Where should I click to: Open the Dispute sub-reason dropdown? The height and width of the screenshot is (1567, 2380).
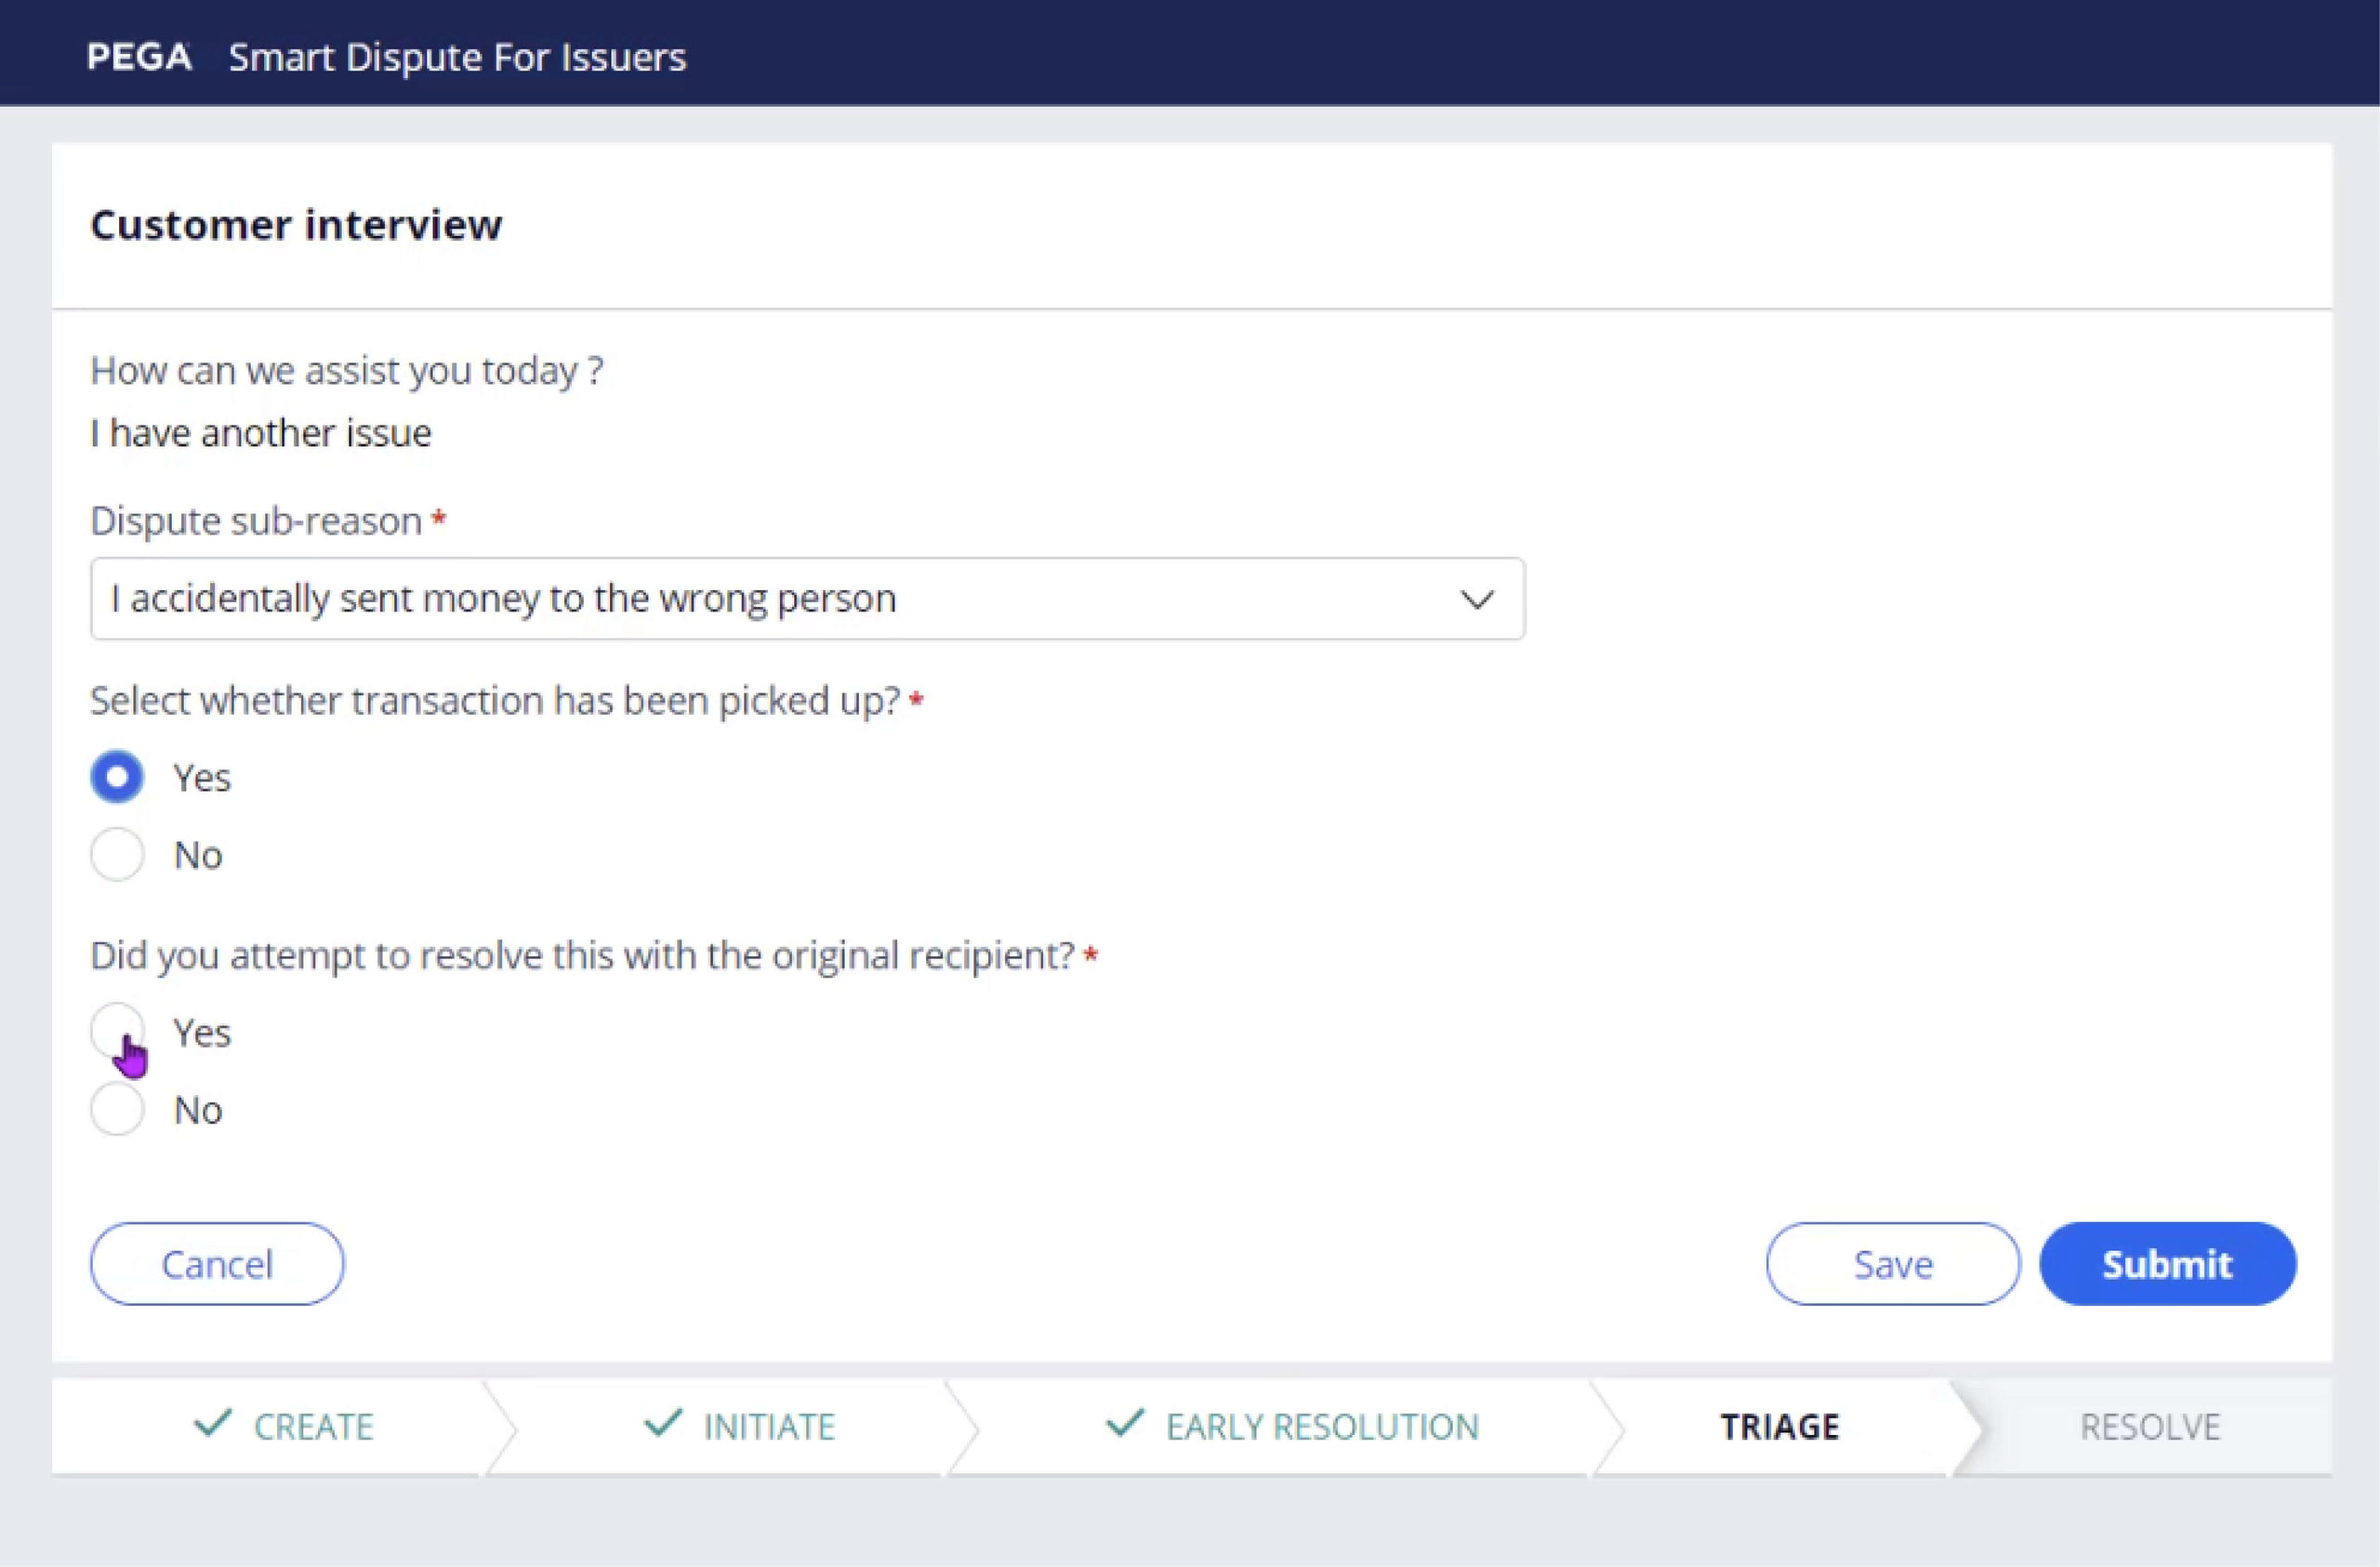pos(806,599)
